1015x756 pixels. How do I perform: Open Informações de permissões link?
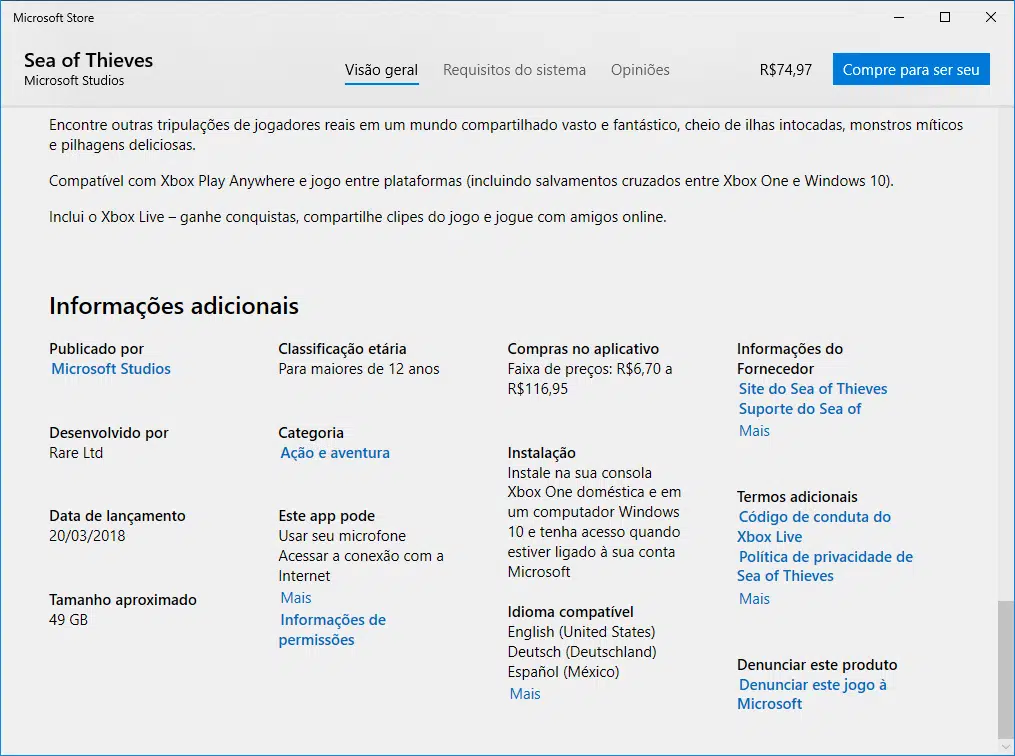332,630
